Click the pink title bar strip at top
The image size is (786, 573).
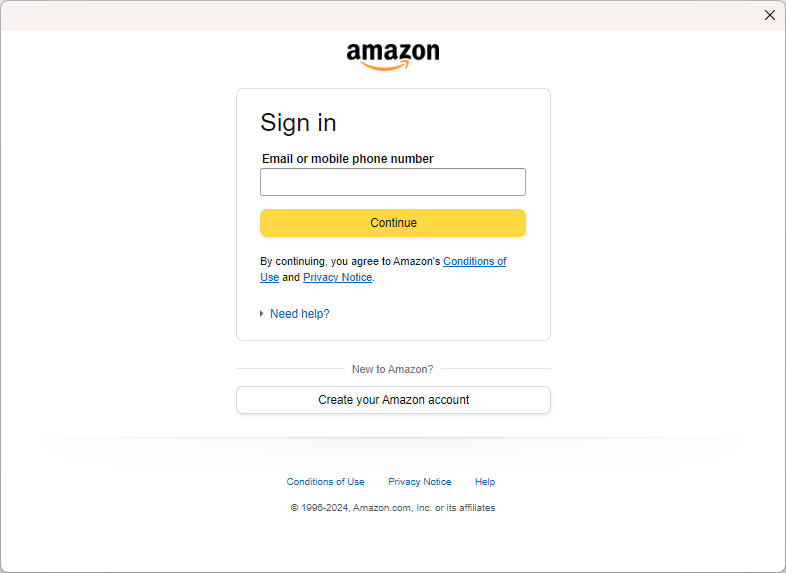point(380,15)
